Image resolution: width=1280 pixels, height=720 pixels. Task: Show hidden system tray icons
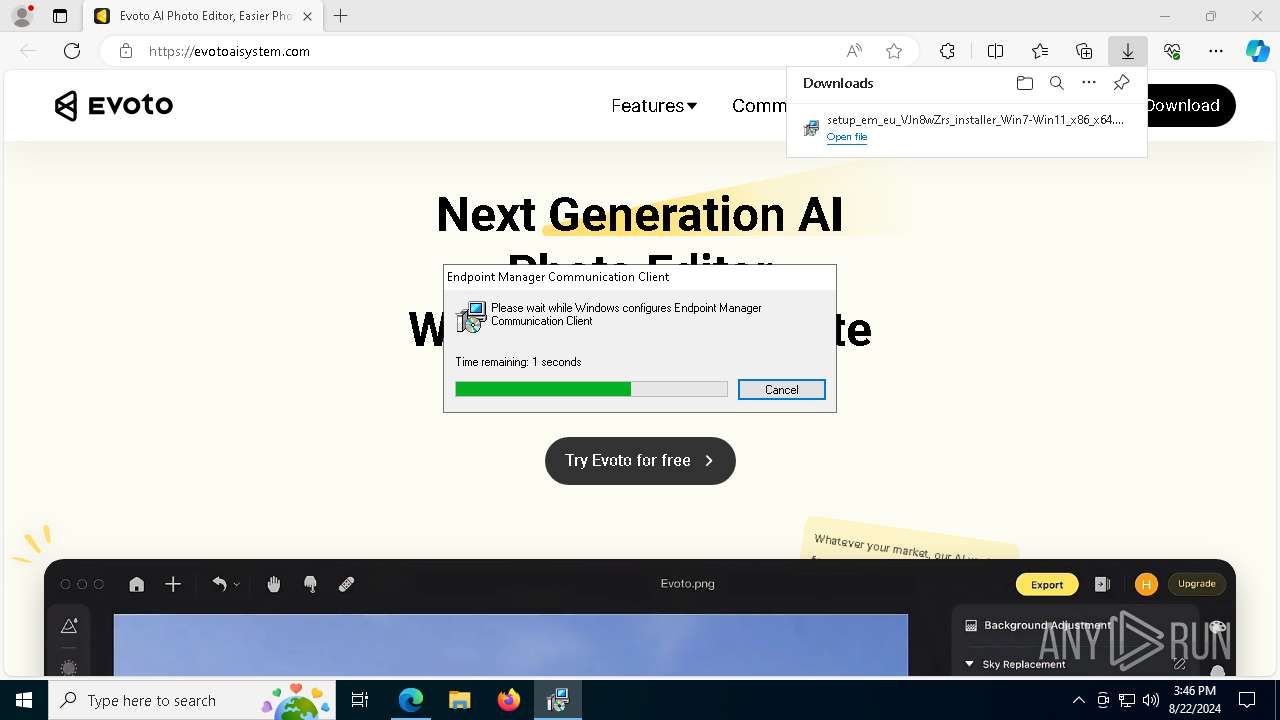click(x=1078, y=700)
